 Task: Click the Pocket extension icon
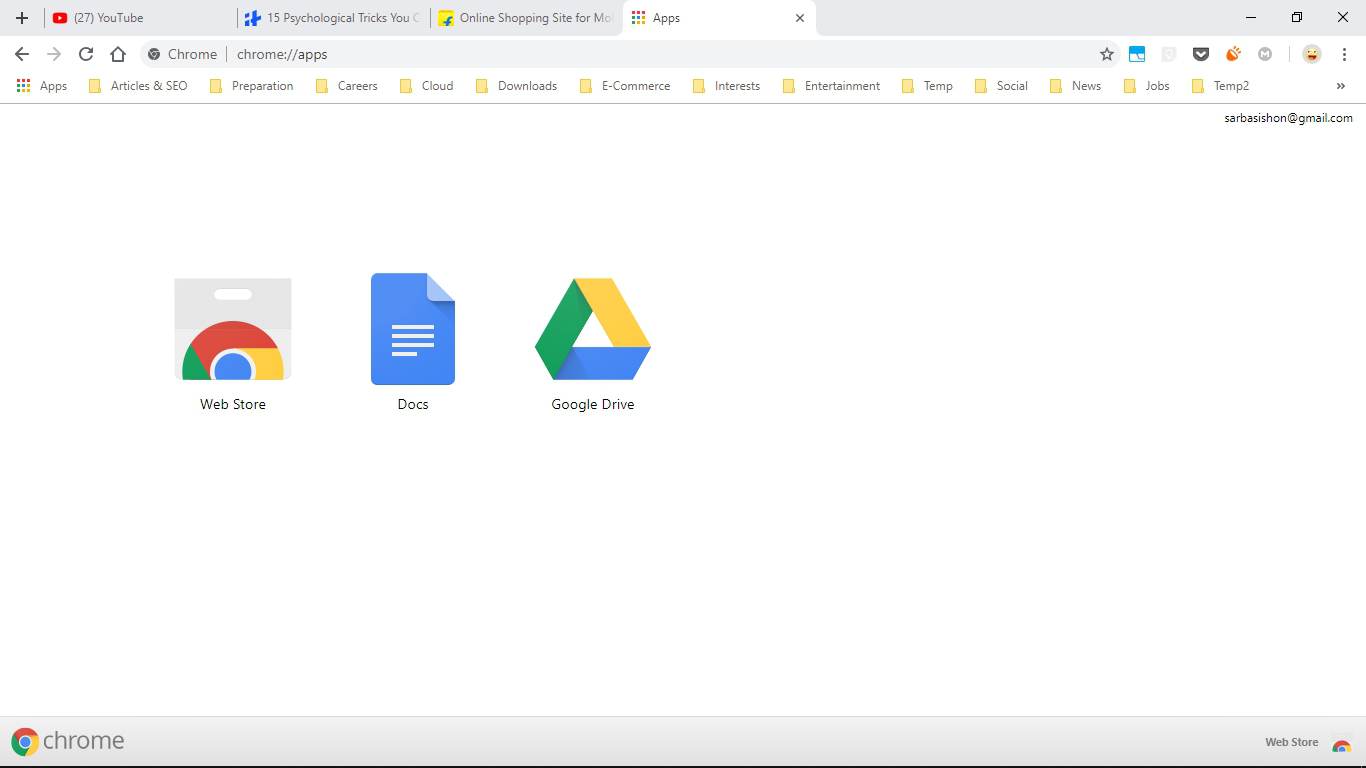pos(1201,54)
